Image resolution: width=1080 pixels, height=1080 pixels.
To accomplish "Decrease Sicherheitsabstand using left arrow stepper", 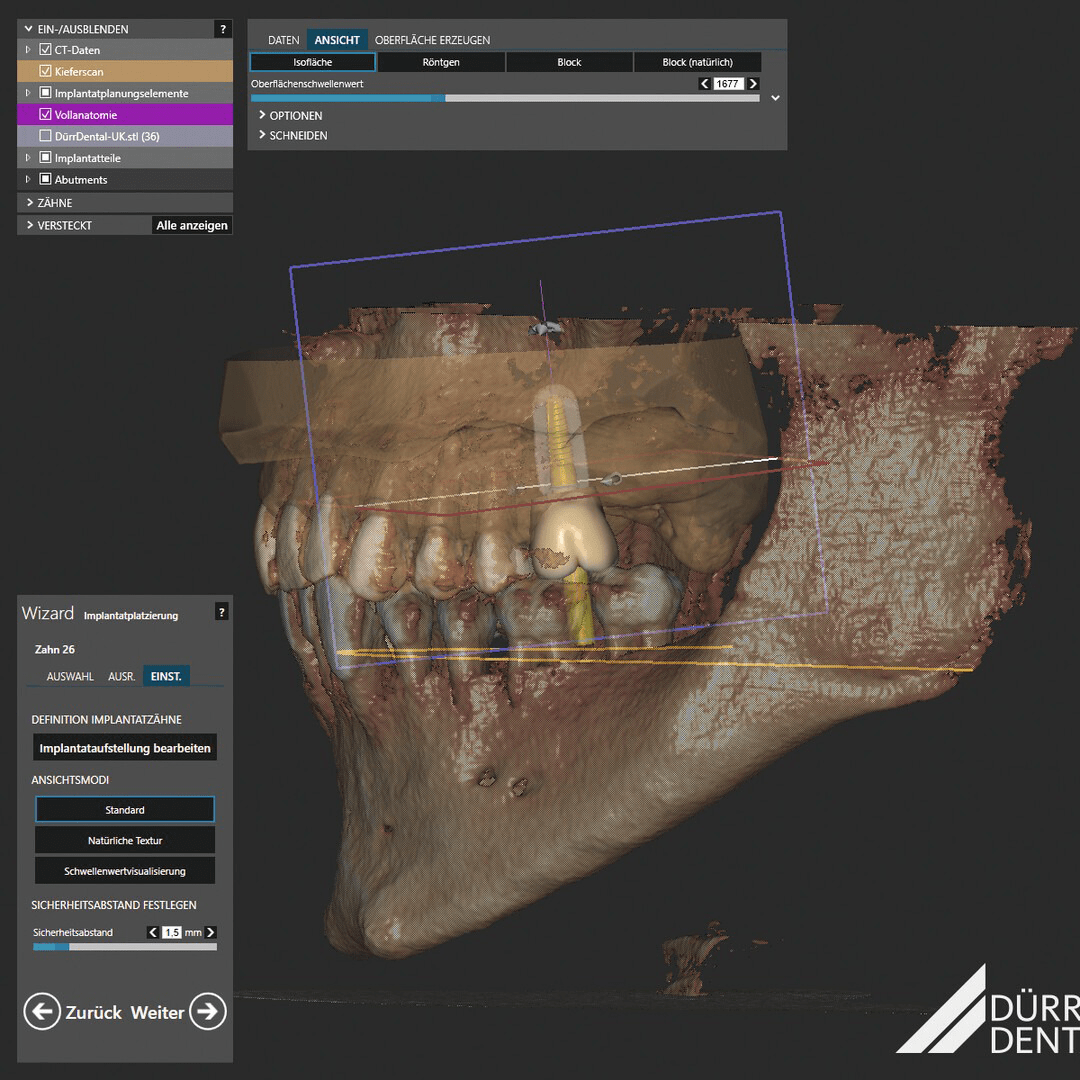I will [153, 931].
